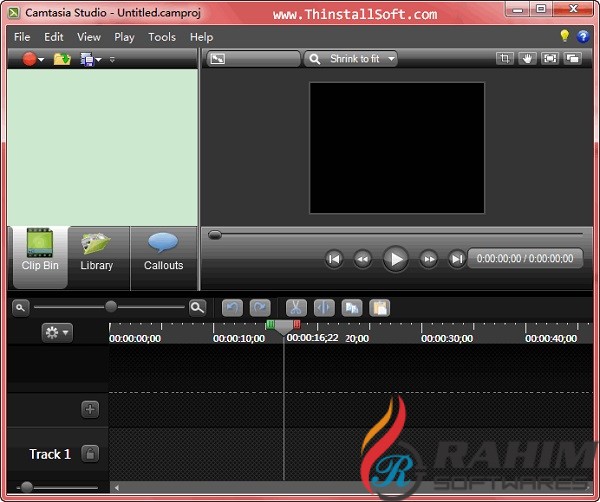Click the black video preview canvas
The width and height of the screenshot is (600, 502).
click(x=397, y=148)
